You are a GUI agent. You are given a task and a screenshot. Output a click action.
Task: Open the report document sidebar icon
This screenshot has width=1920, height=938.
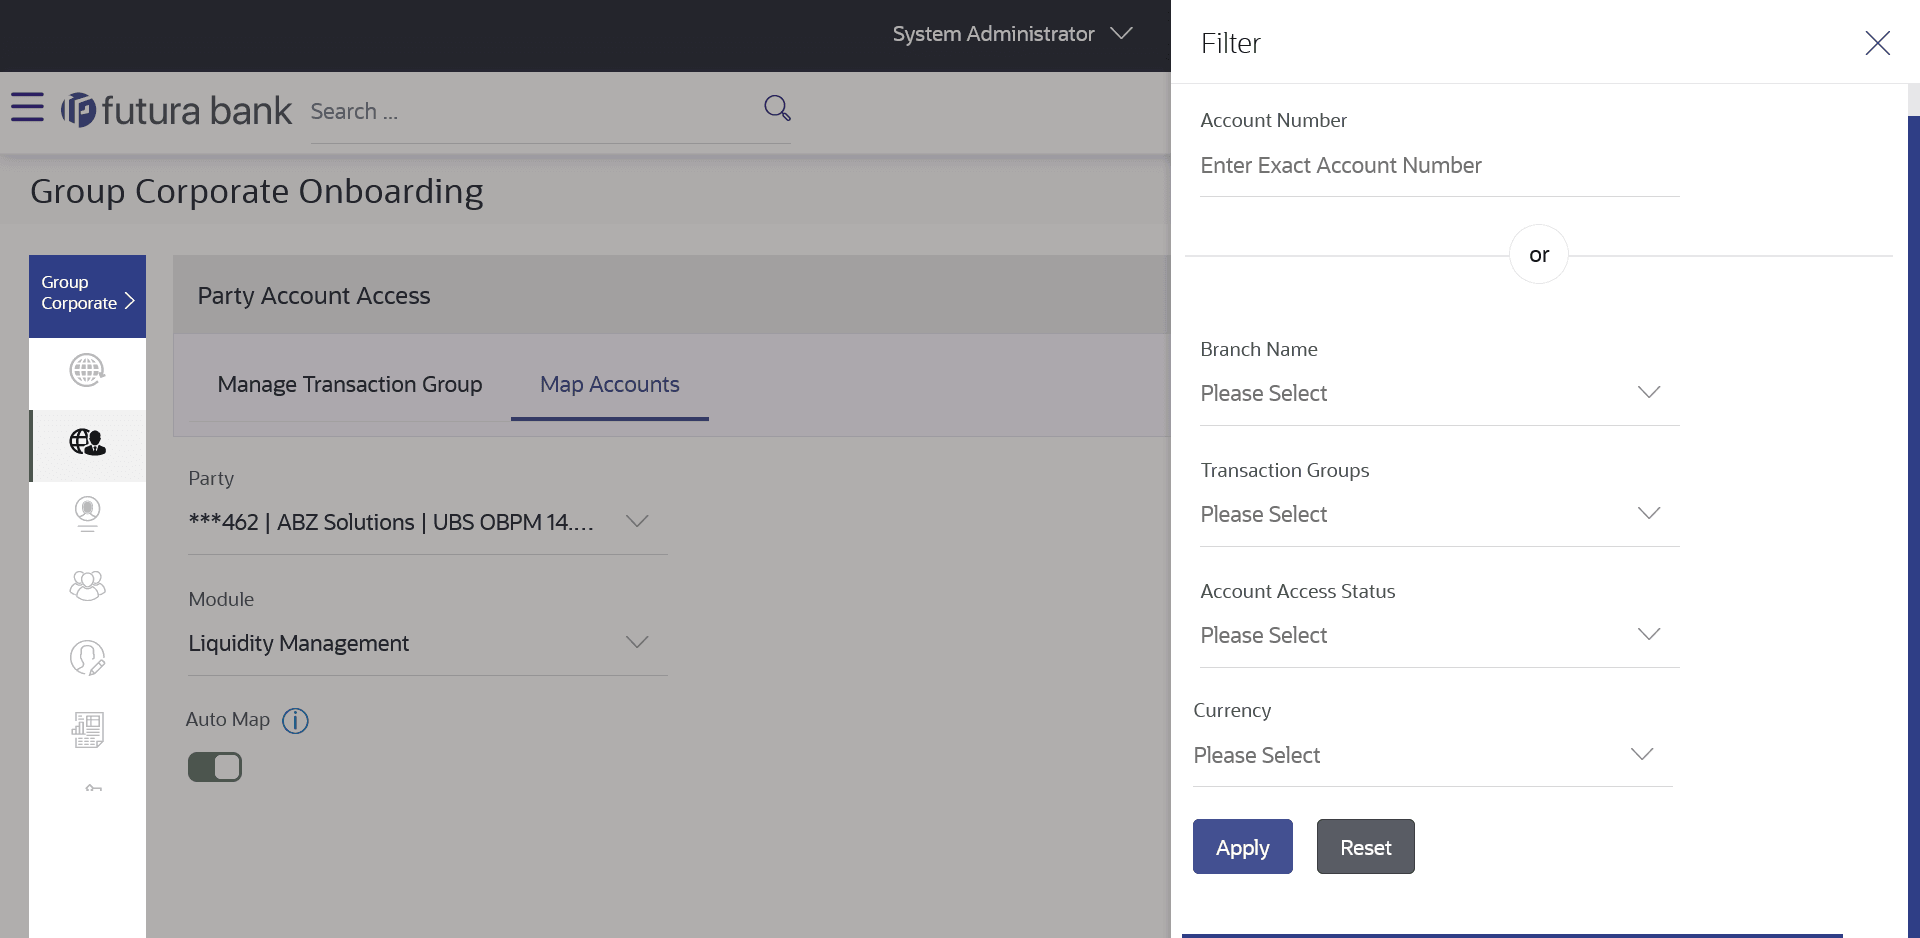(x=87, y=729)
